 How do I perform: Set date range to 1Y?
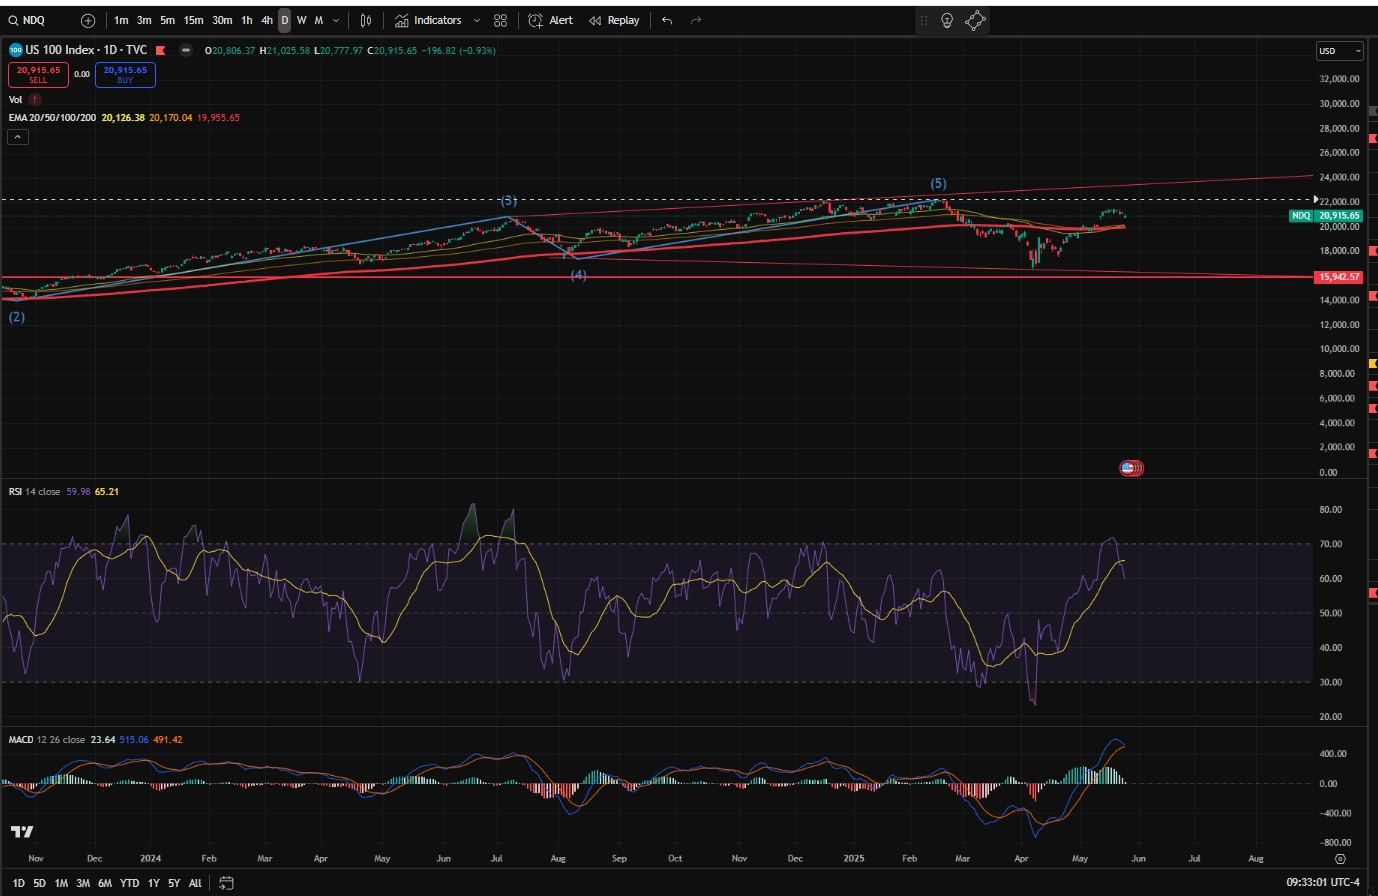pos(153,884)
